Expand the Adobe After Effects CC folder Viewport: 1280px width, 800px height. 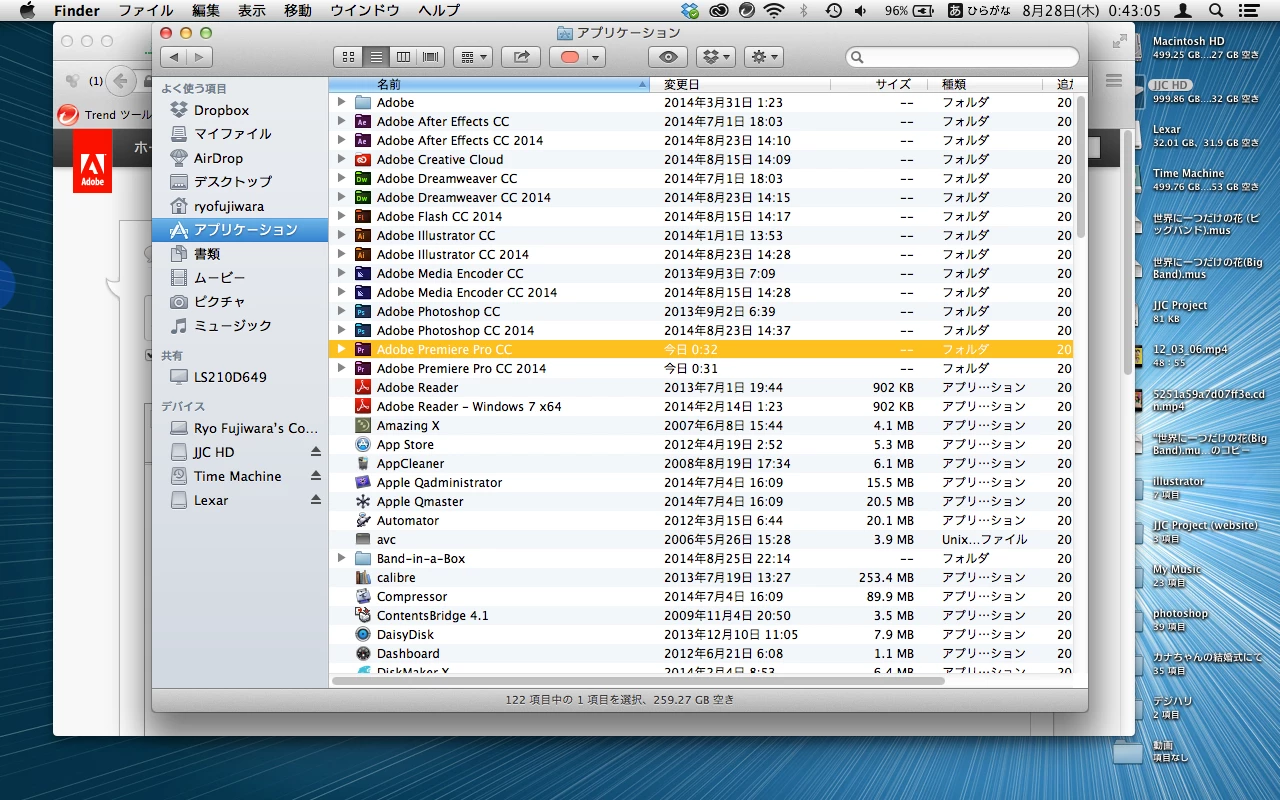341,122
